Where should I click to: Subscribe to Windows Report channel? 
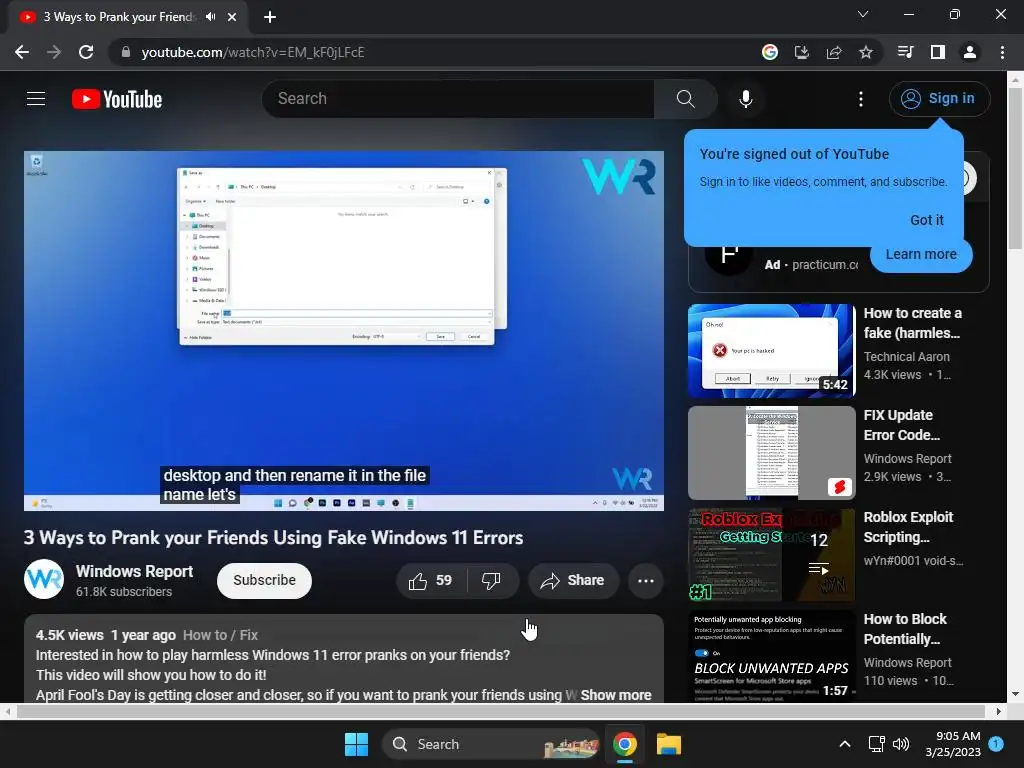click(264, 581)
